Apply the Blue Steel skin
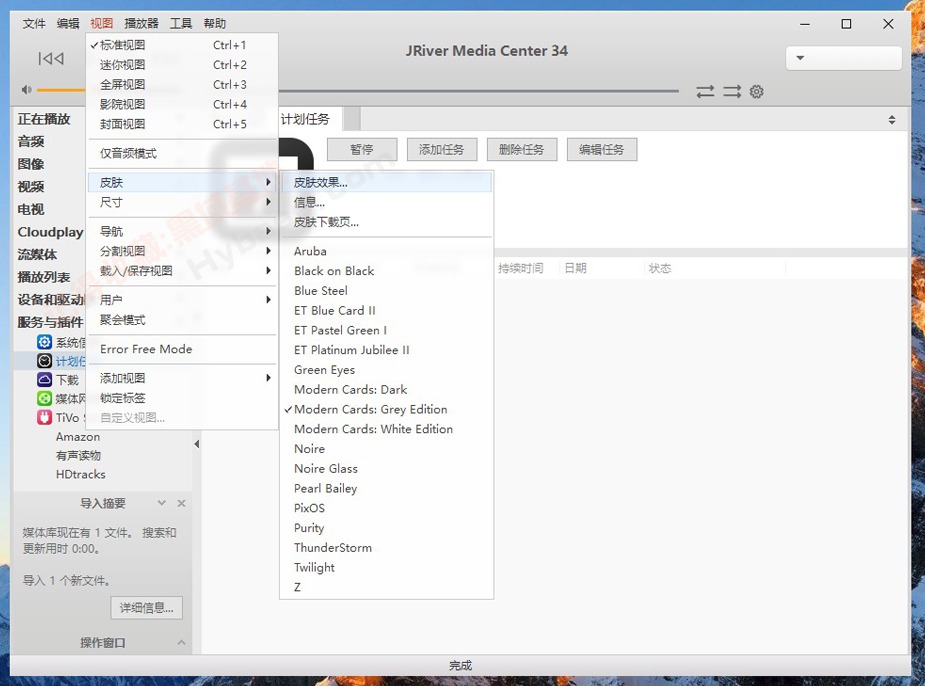Viewport: 925px width, 686px height. pos(386,291)
